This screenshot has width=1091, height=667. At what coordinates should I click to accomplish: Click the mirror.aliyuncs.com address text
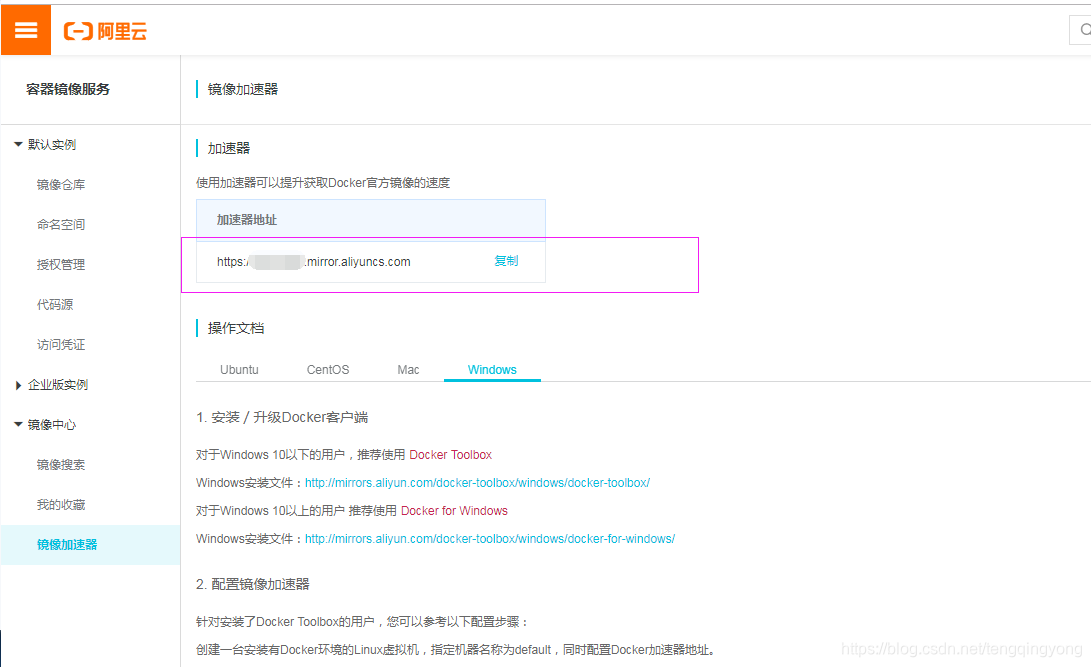[x=314, y=262]
